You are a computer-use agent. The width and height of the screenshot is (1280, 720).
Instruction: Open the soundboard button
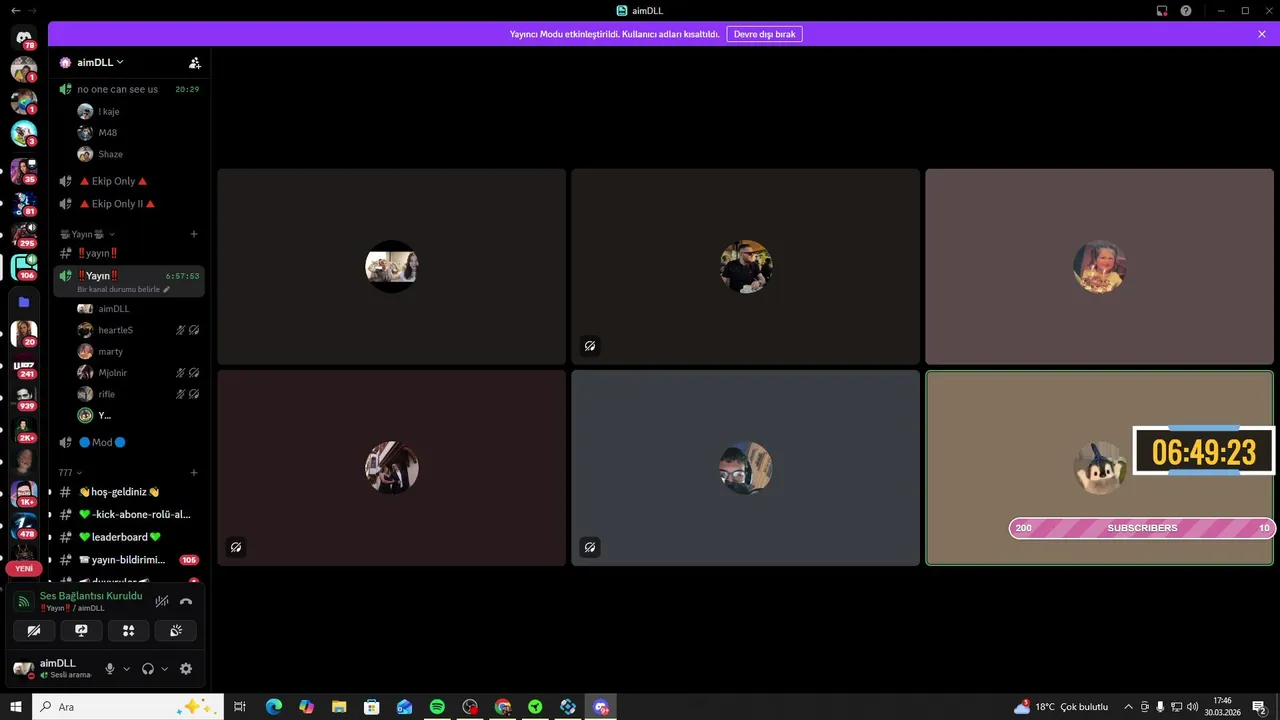point(176,631)
